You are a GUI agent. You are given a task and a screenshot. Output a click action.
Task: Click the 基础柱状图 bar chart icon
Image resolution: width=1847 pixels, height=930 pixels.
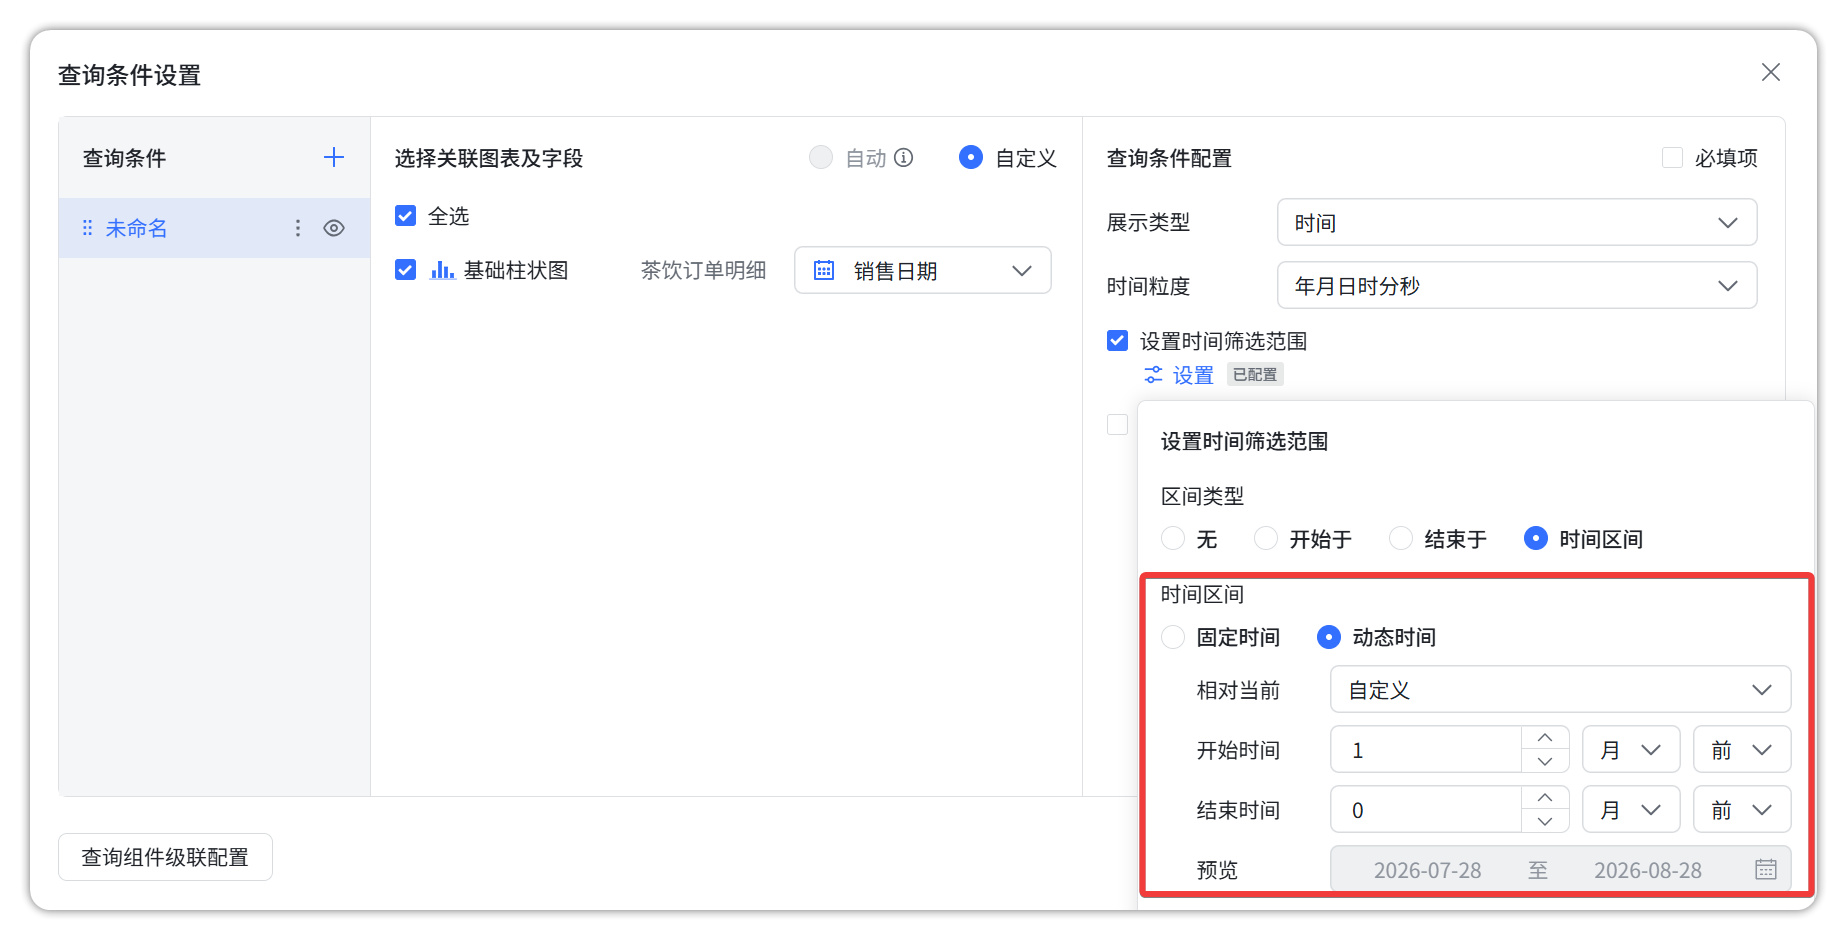tap(442, 270)
